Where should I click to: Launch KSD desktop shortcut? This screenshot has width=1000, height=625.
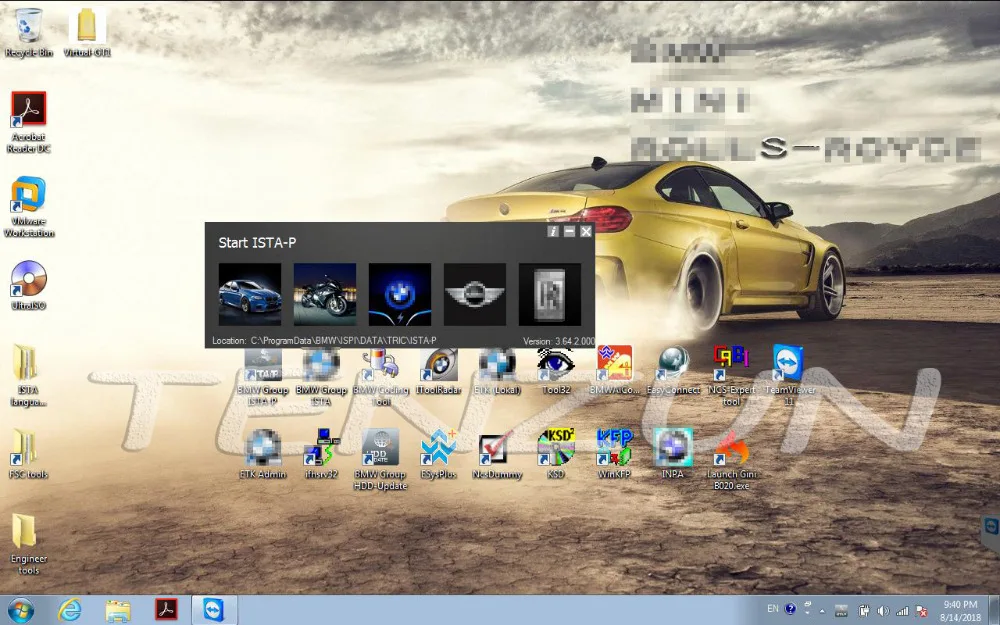coord(555,454)
